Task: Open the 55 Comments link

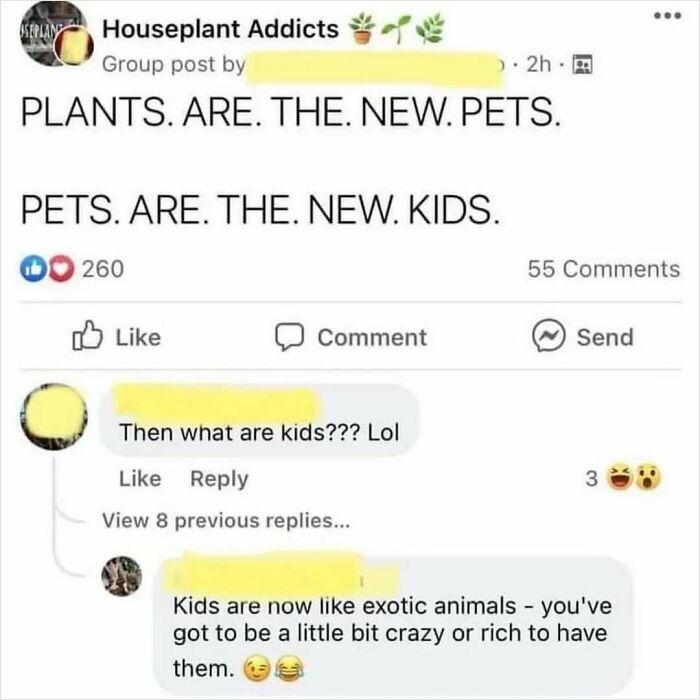Action: (604, 269)
